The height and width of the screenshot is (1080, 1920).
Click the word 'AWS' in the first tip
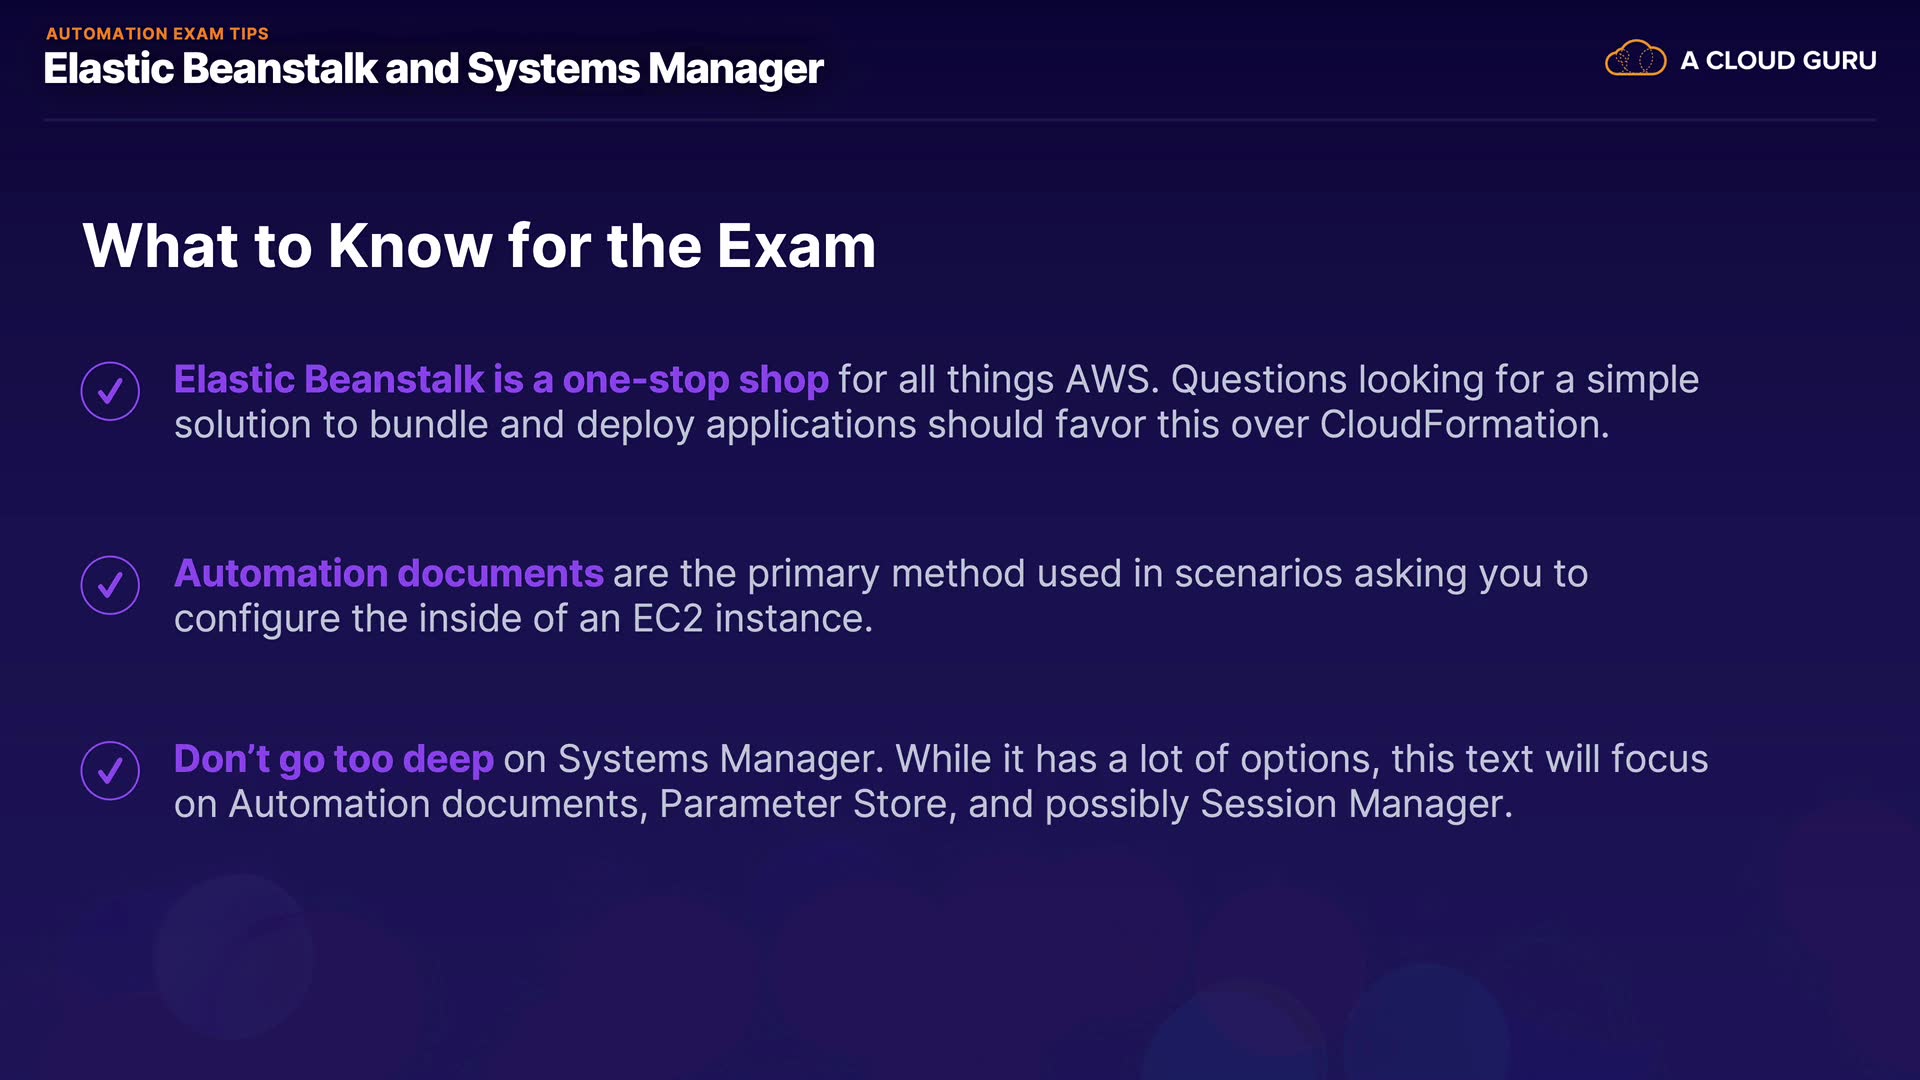click(1110, 380)
